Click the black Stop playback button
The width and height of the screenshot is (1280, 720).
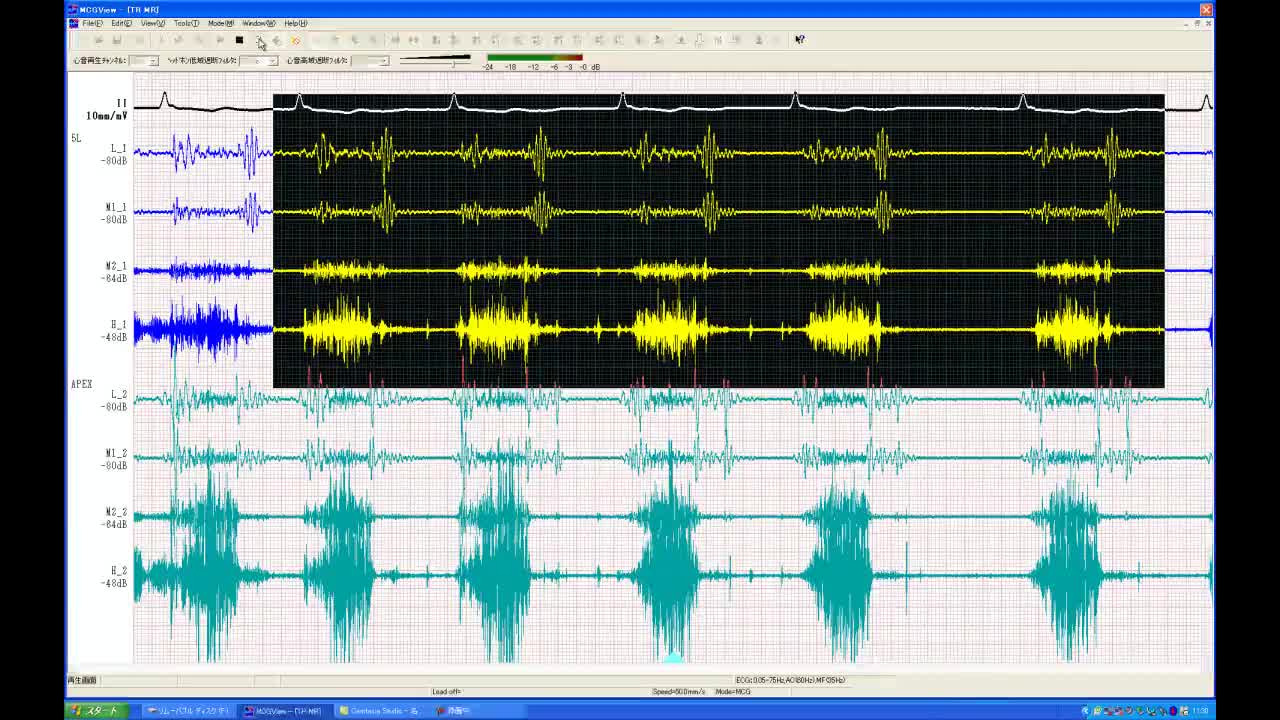pyautogui.click(x=239, y=40)
